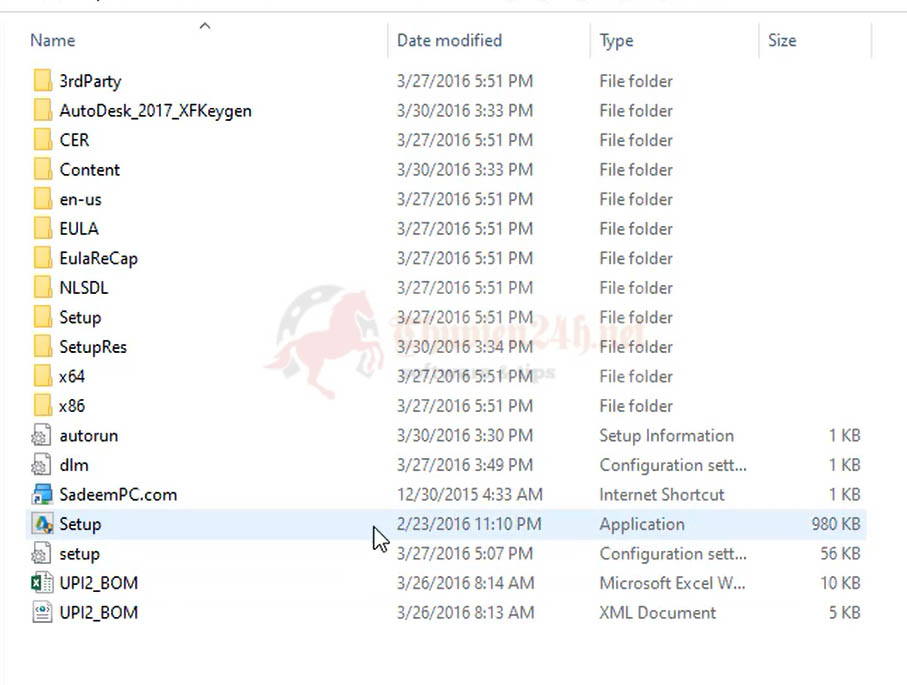The image size is (907, 685).
Task: Click the SadeemPC.com internet shortcut icon
Action: (x=42, y=494)
